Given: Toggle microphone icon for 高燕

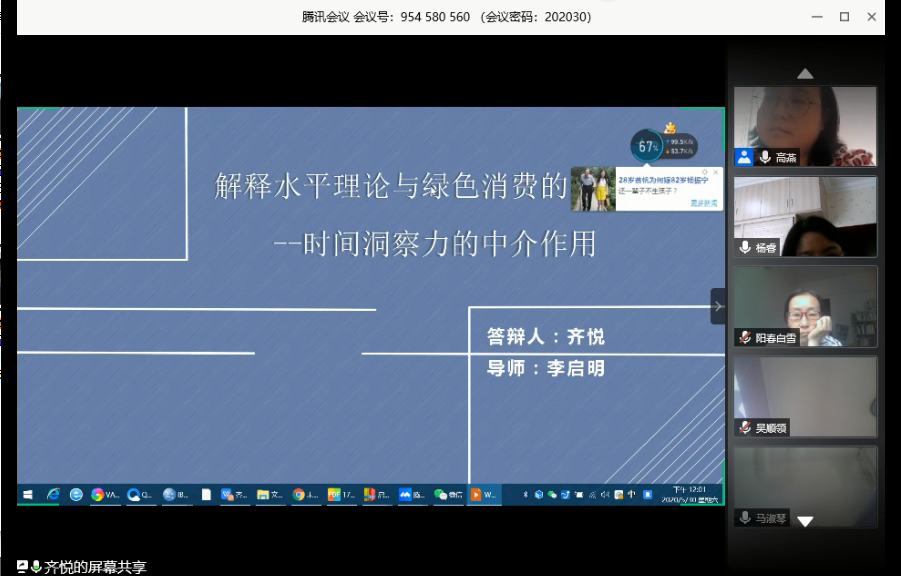Looking at the screenshot, I should coord(765,157).
